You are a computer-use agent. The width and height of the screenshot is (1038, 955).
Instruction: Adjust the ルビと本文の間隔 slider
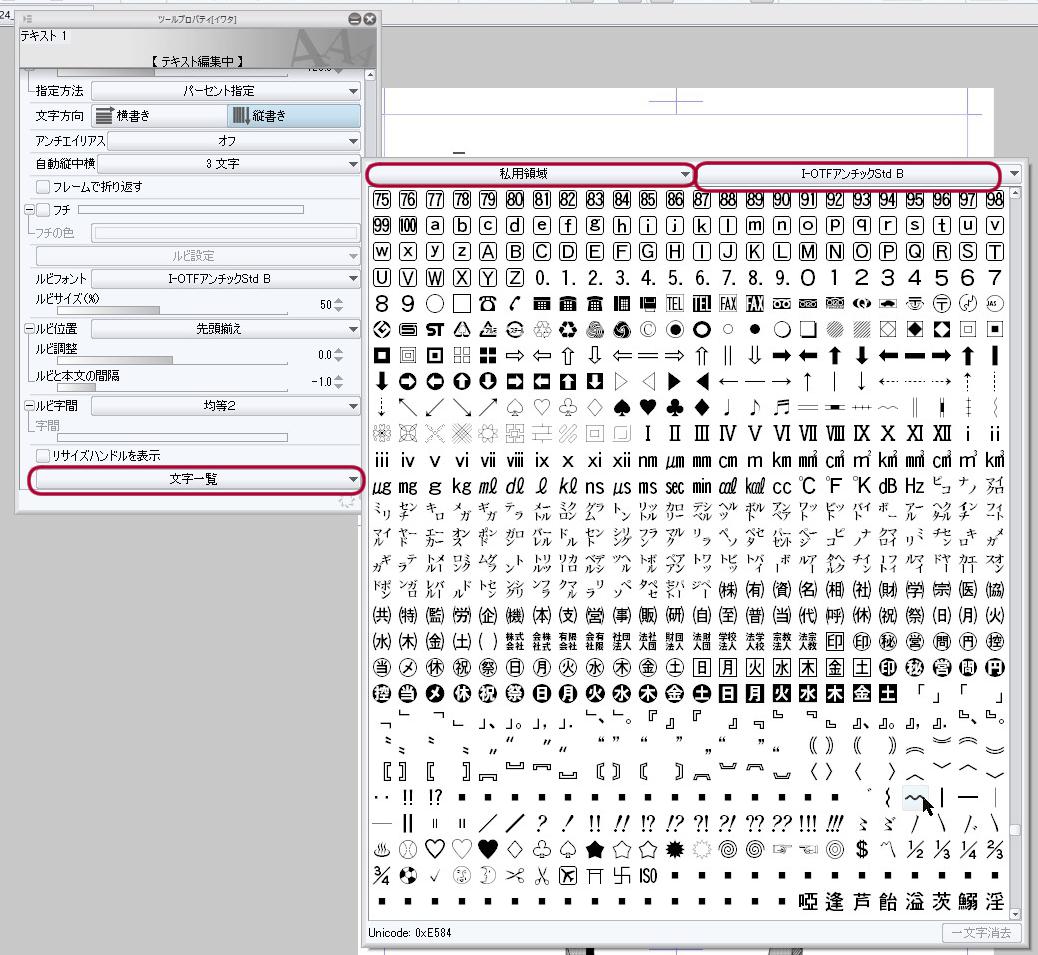172,387
